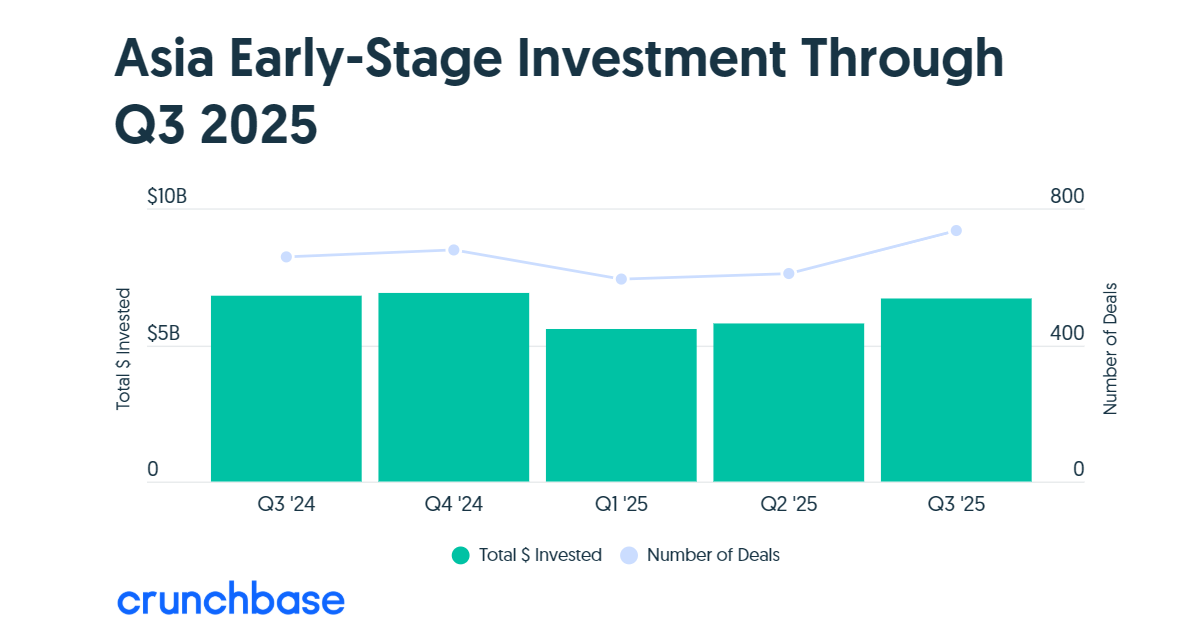The image size is (1179, 644).
Task: Toggle the Number of Deals legend label
Action: (x=713, y=555)
